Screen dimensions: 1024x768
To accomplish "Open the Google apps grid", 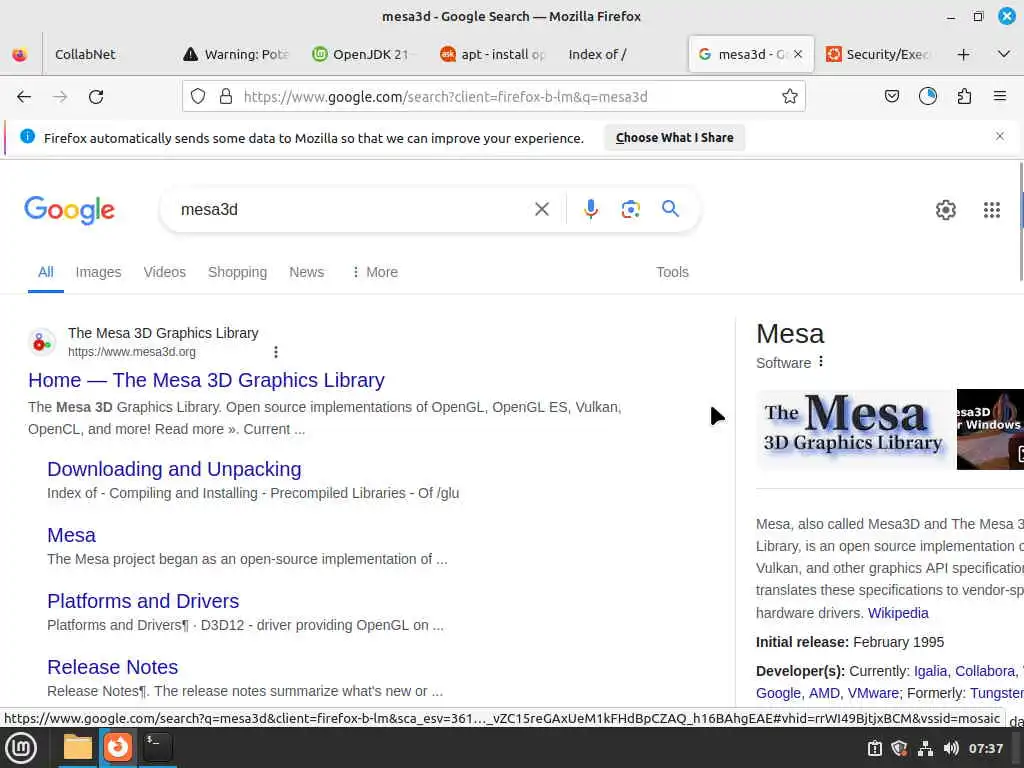I will click(x=991, y=210).
